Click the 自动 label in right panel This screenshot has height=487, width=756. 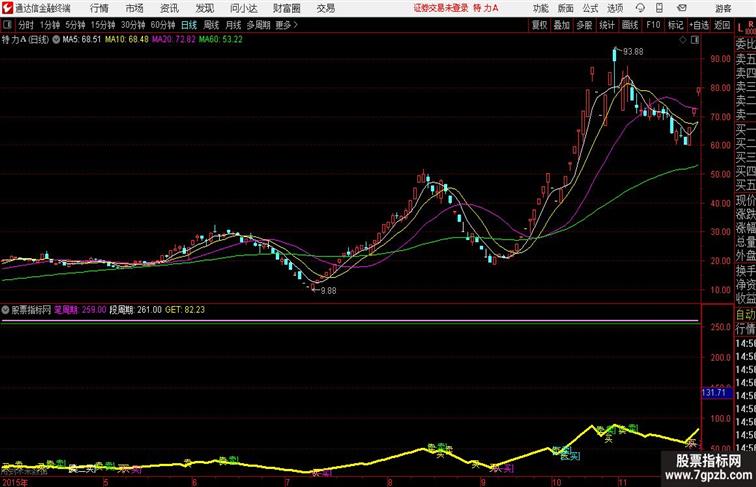745,314
